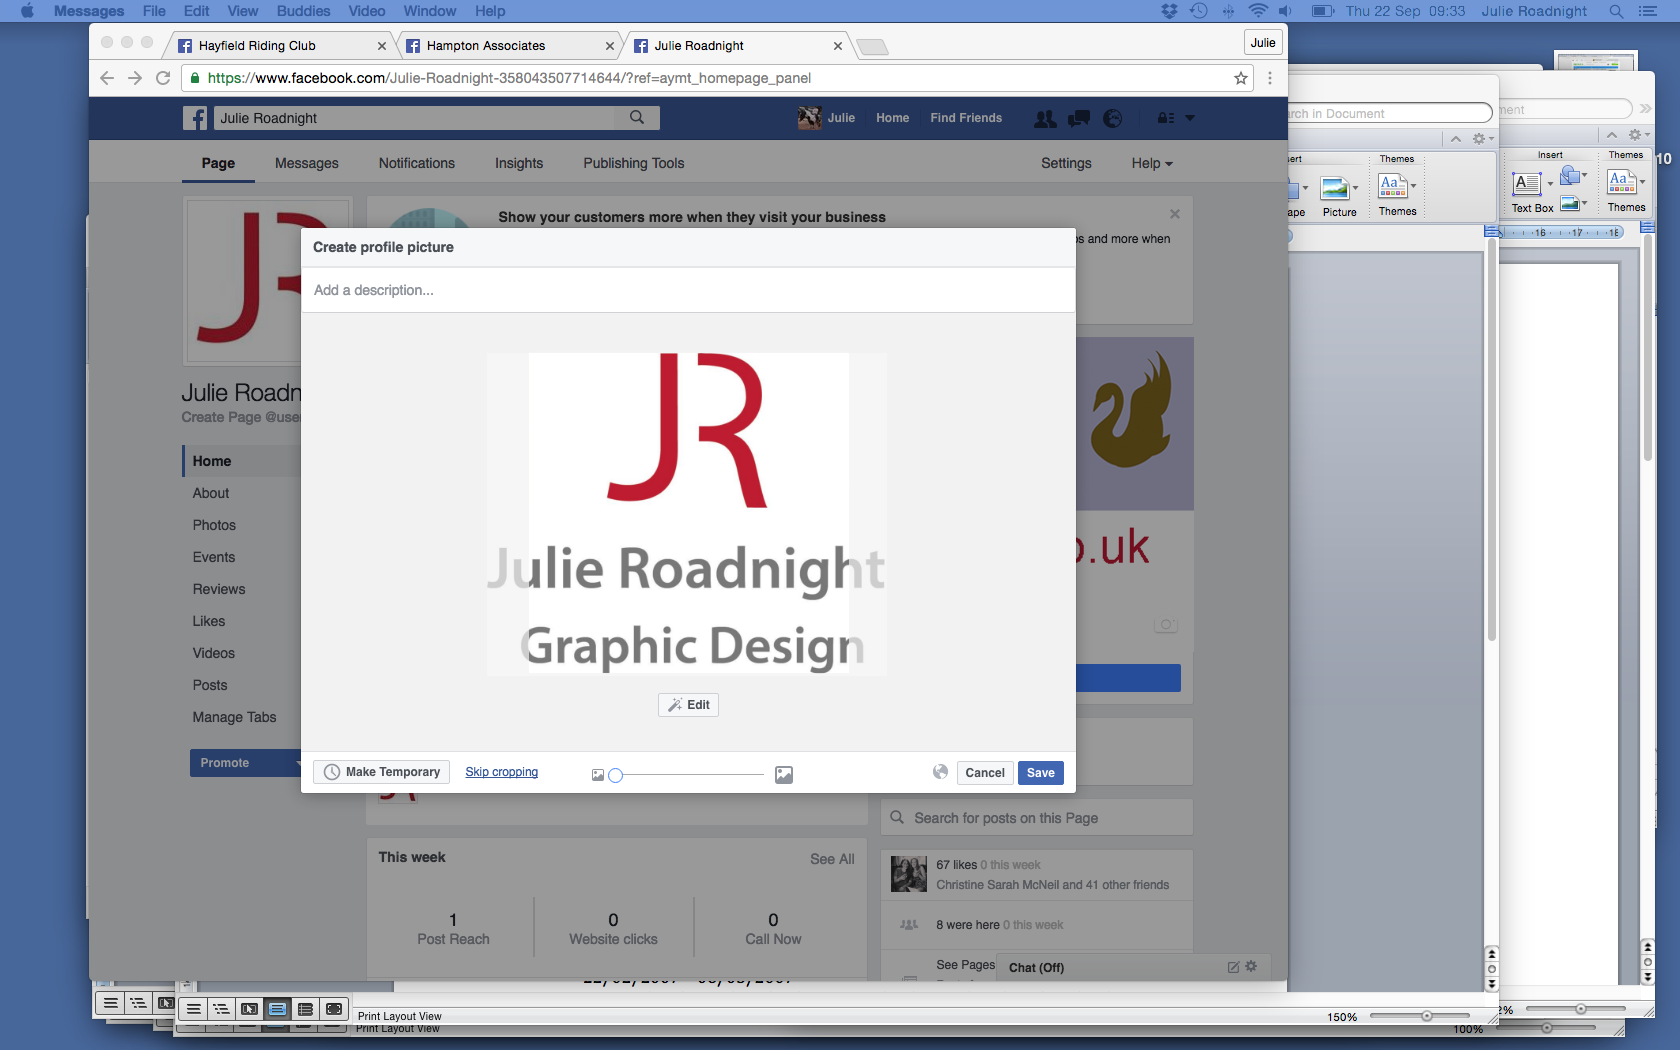Open account dropdown arrow in Facebook header

coord(1190,118)
